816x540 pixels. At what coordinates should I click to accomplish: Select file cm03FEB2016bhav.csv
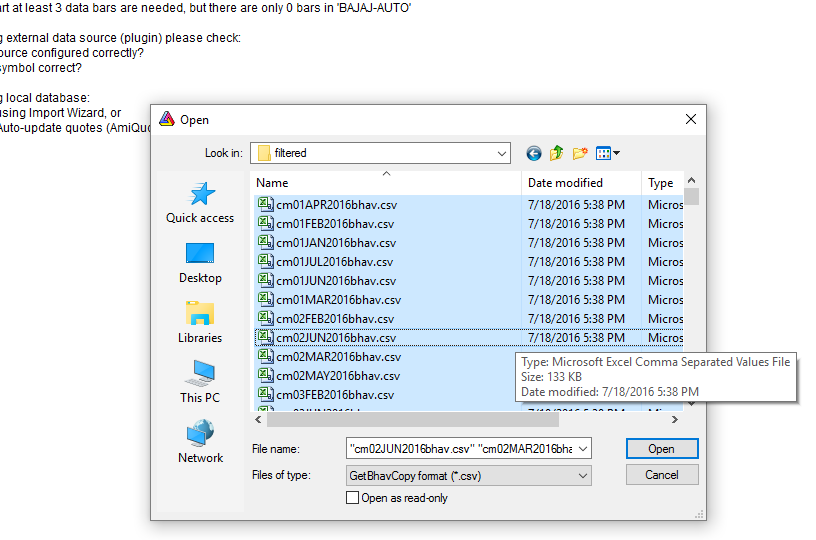point(335,395)
